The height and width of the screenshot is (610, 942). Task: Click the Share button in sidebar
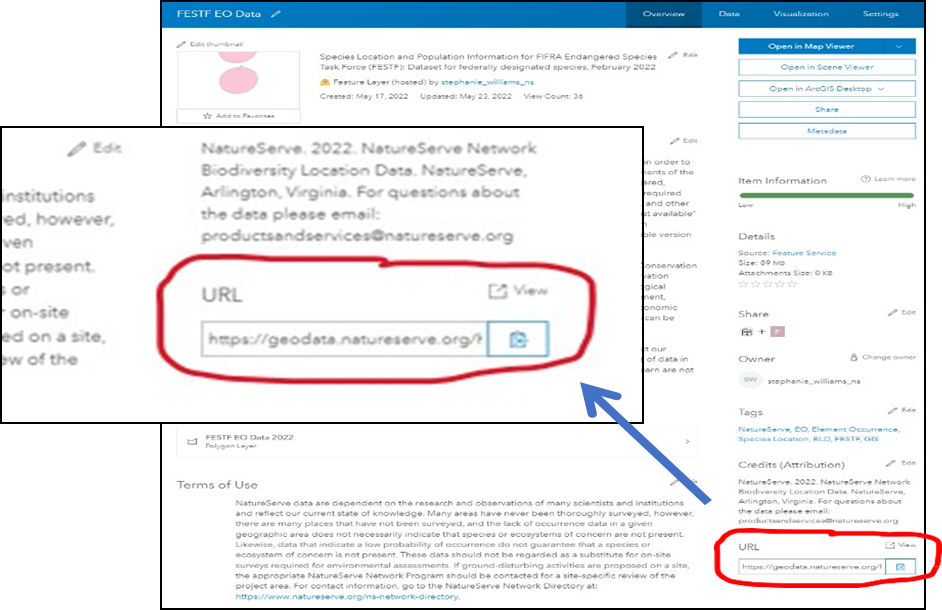(x=827, y=109)
